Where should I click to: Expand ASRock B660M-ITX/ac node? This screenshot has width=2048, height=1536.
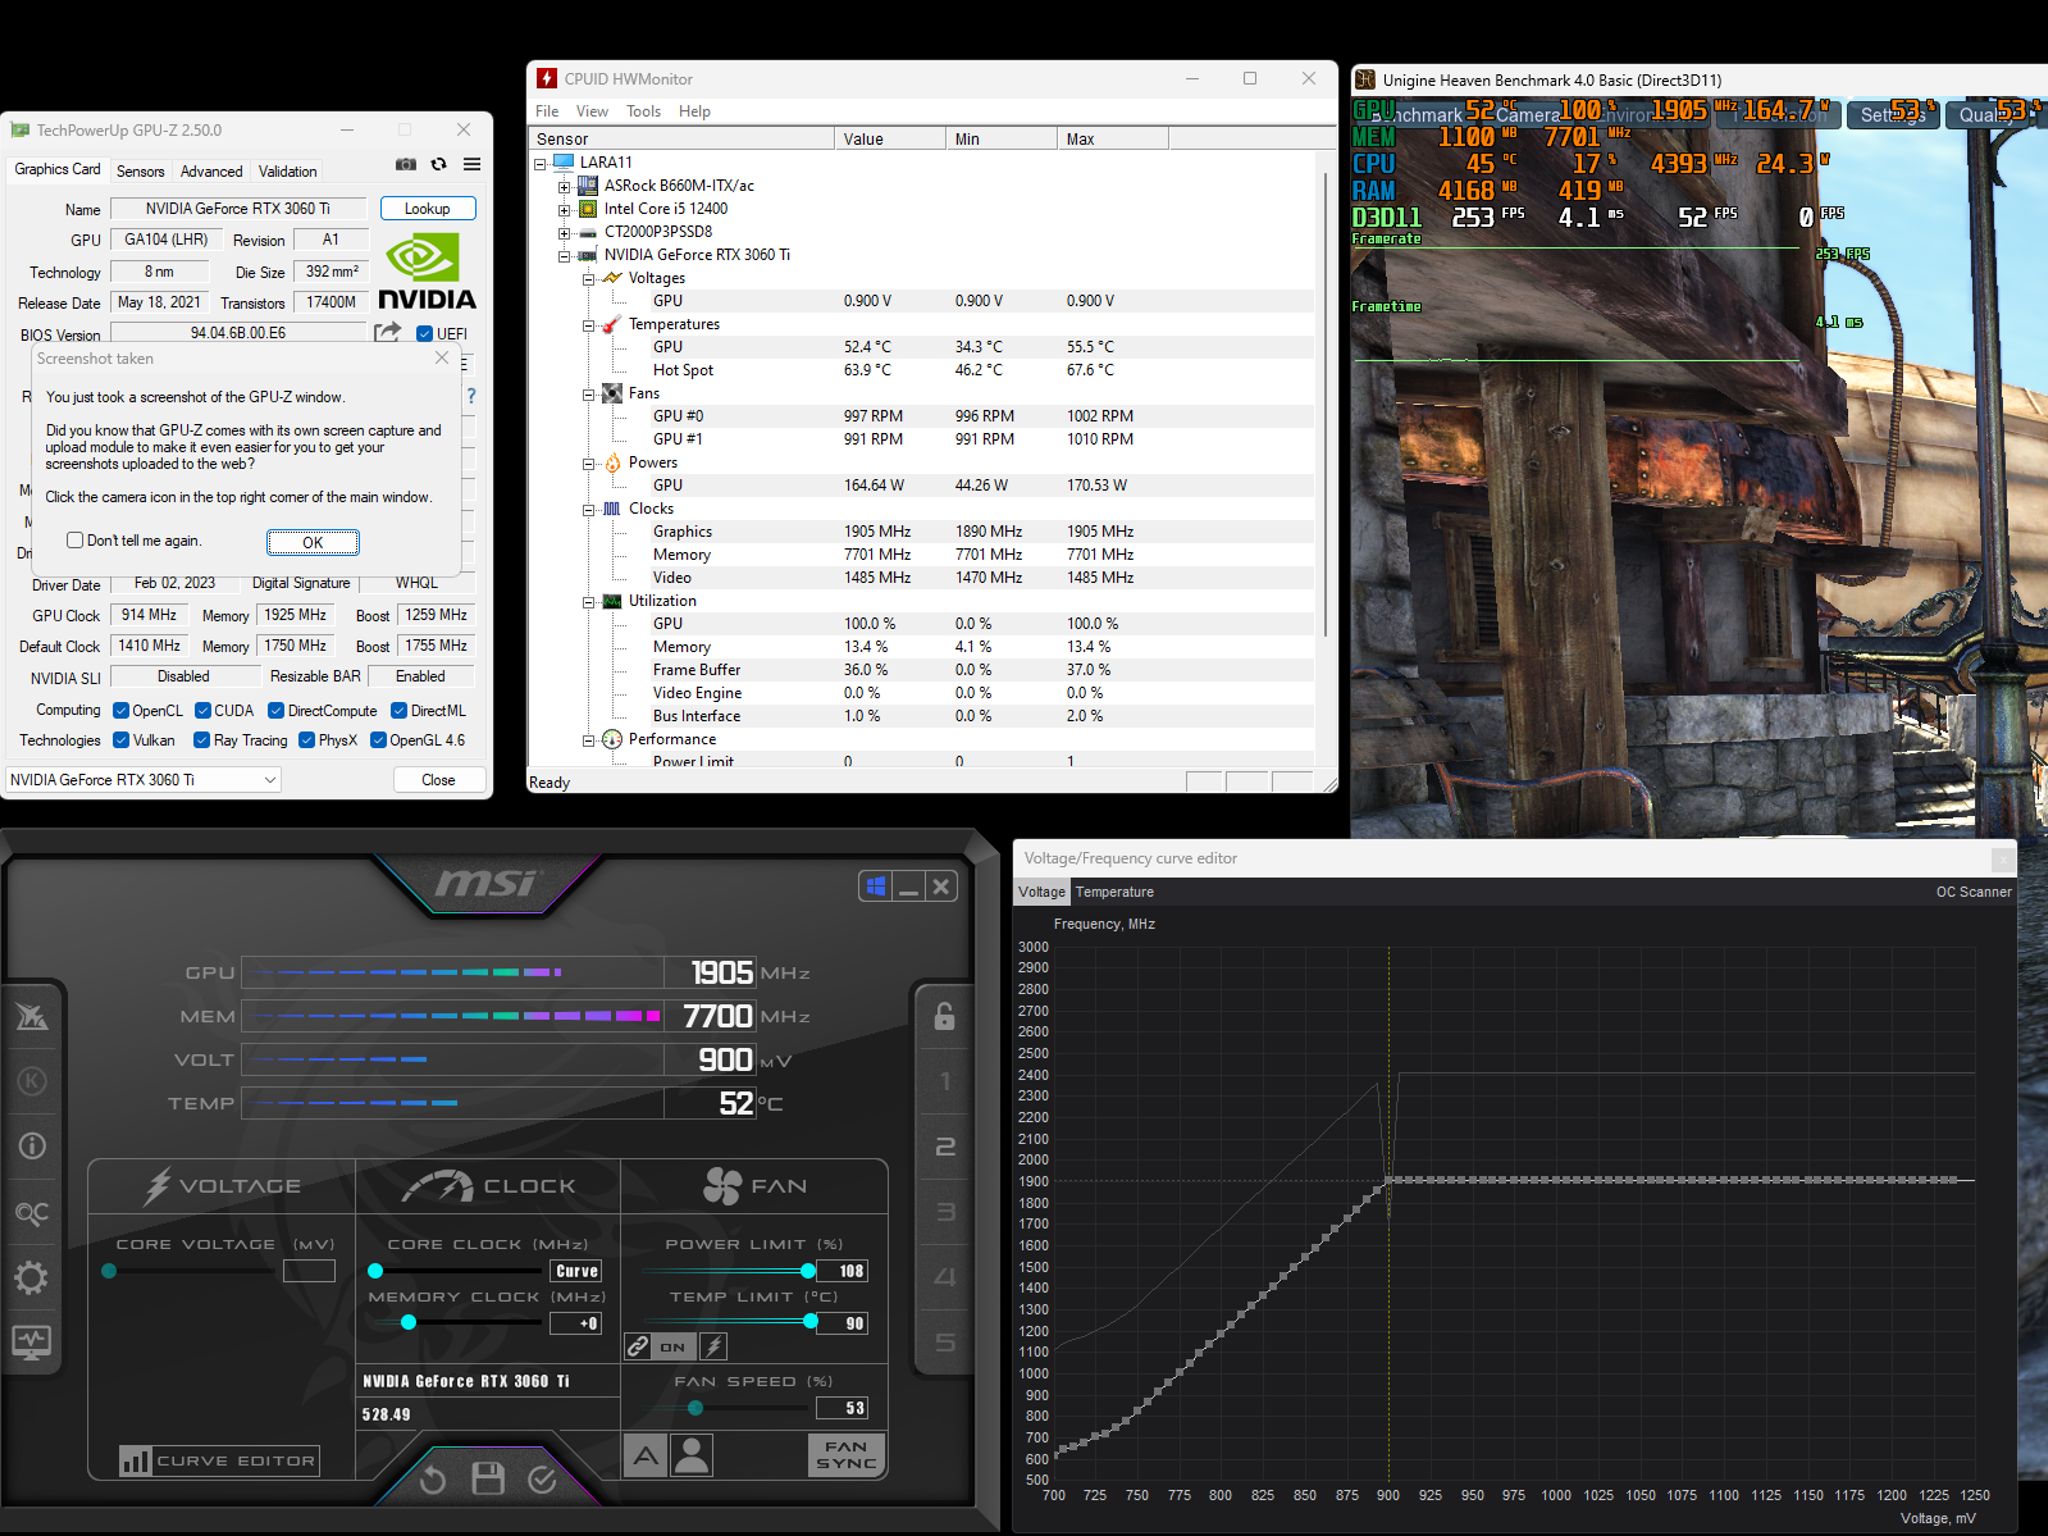[x=564, y=187]
